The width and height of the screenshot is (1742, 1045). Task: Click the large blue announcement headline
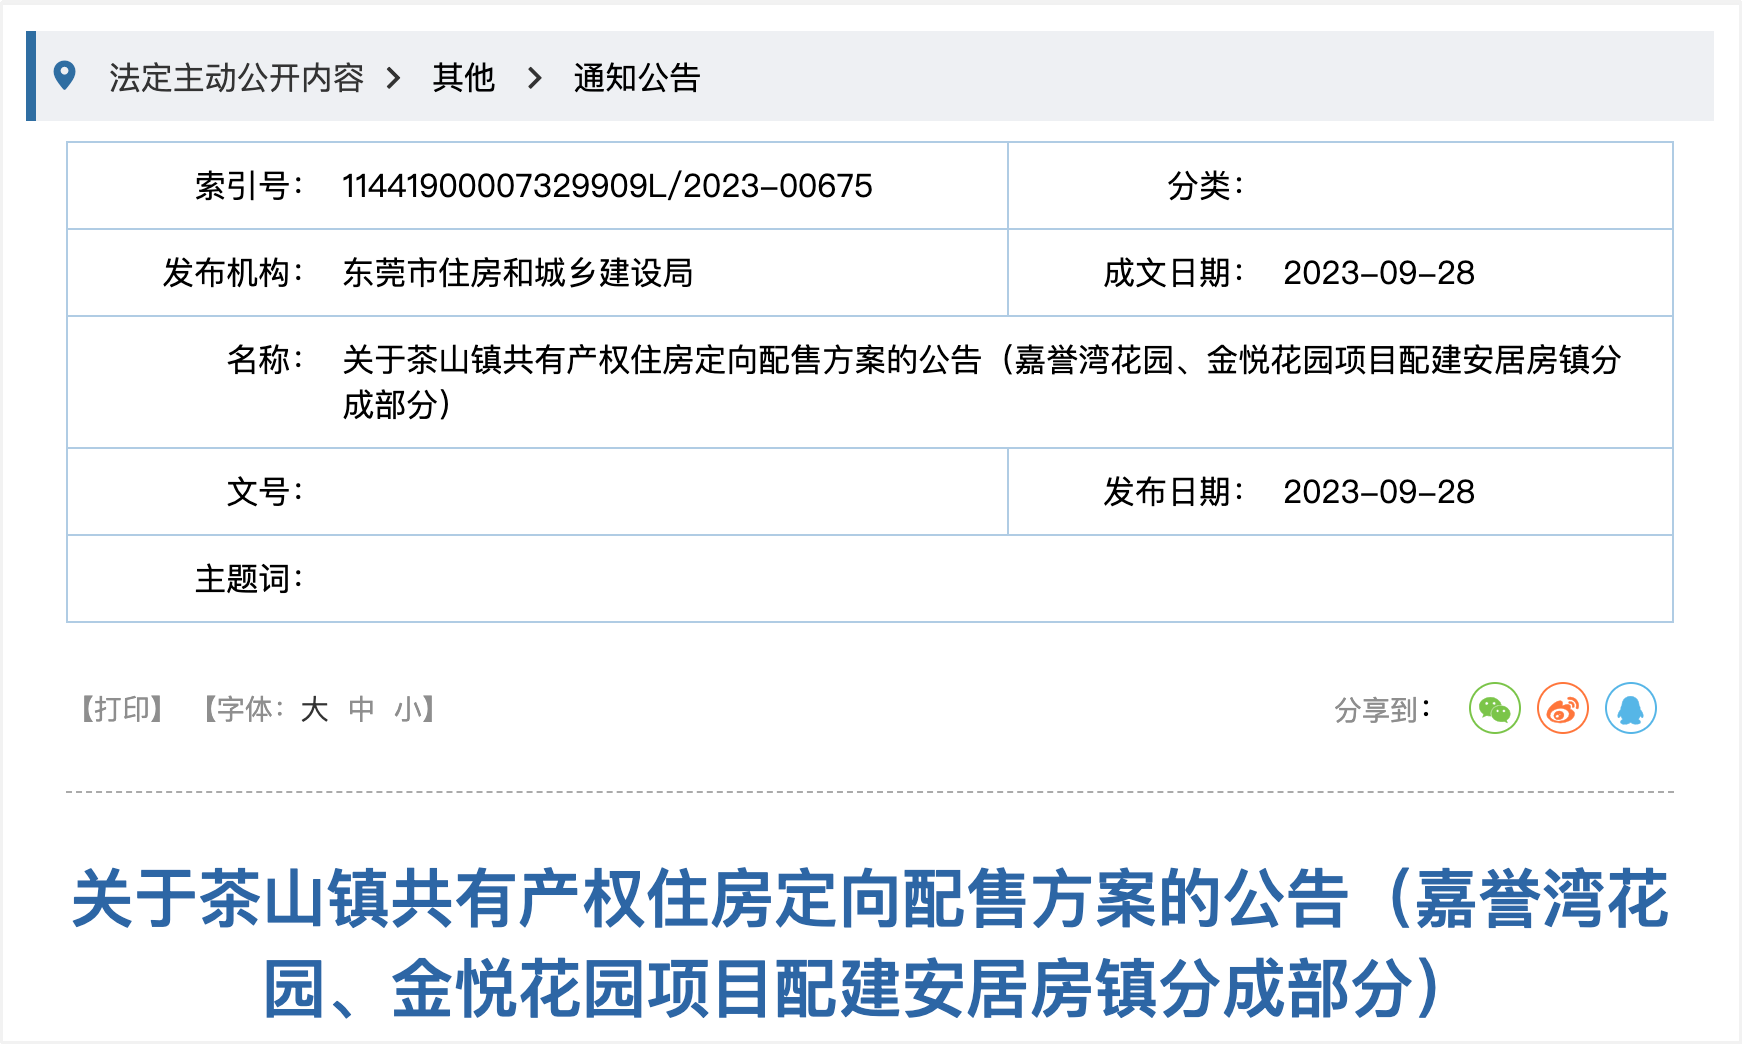(870, 943)
